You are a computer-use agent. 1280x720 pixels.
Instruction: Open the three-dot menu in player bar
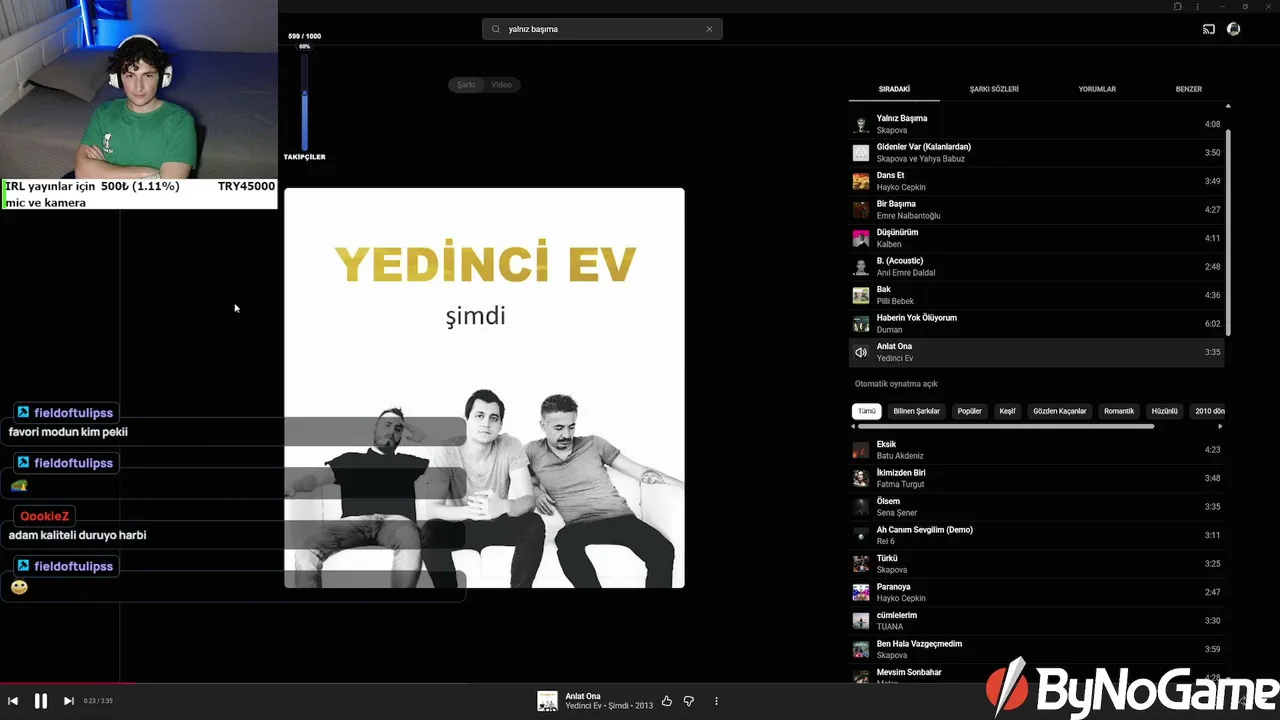716,701
